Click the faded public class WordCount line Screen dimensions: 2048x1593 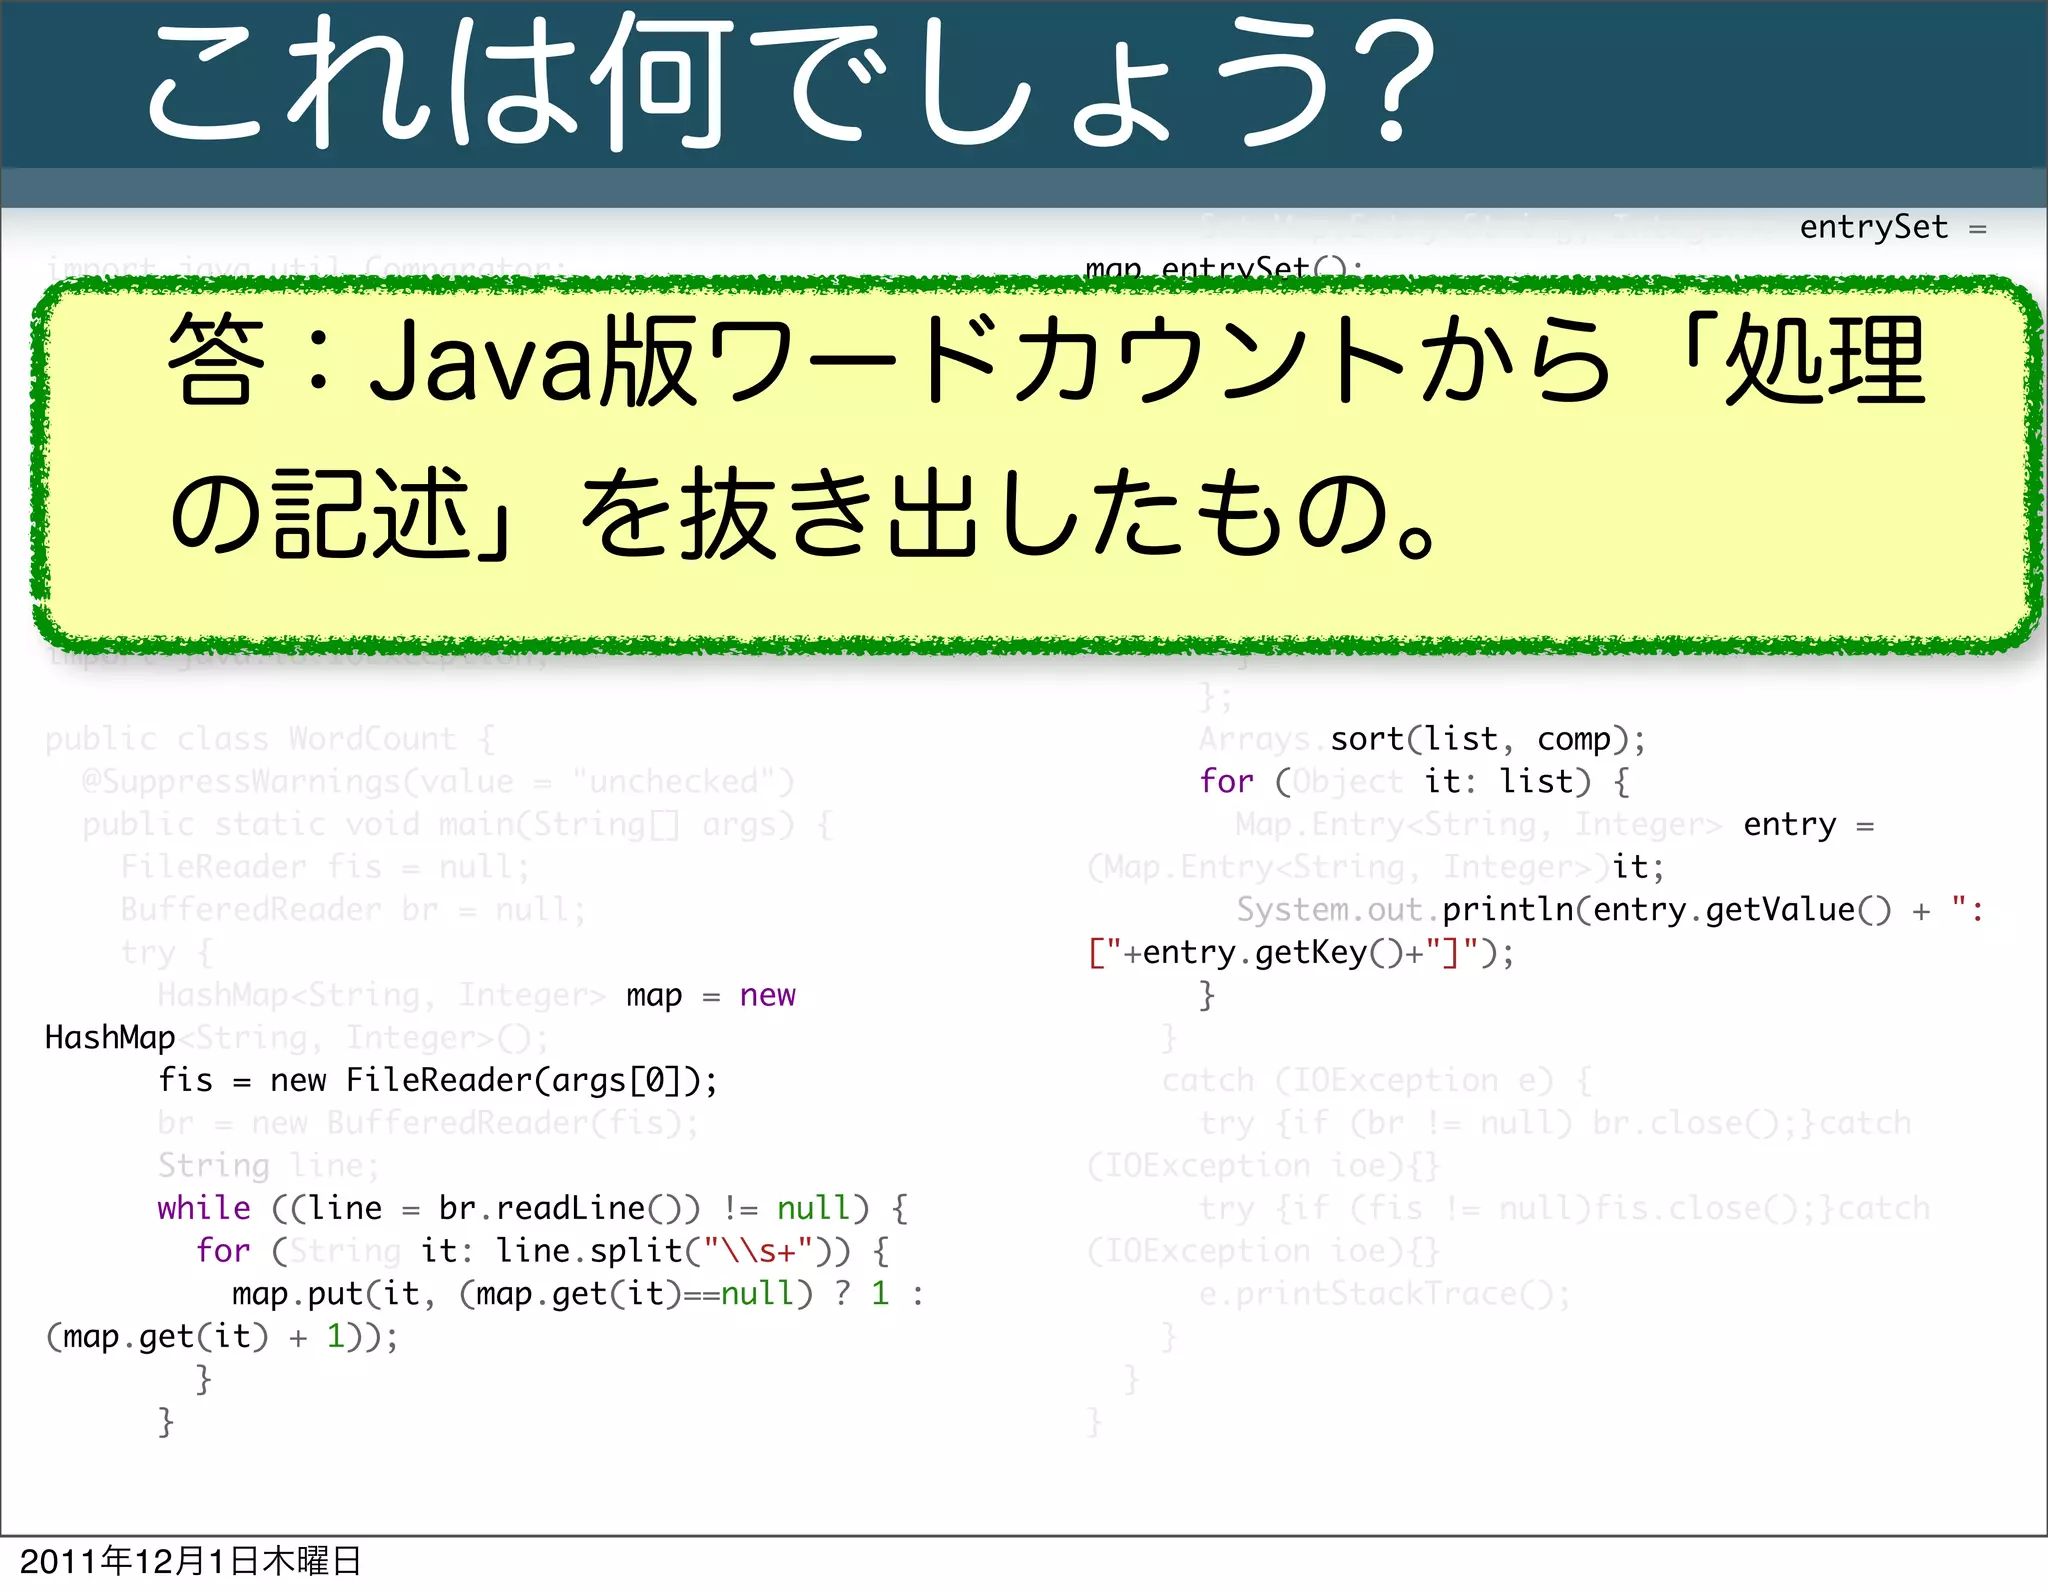[270, 740]
